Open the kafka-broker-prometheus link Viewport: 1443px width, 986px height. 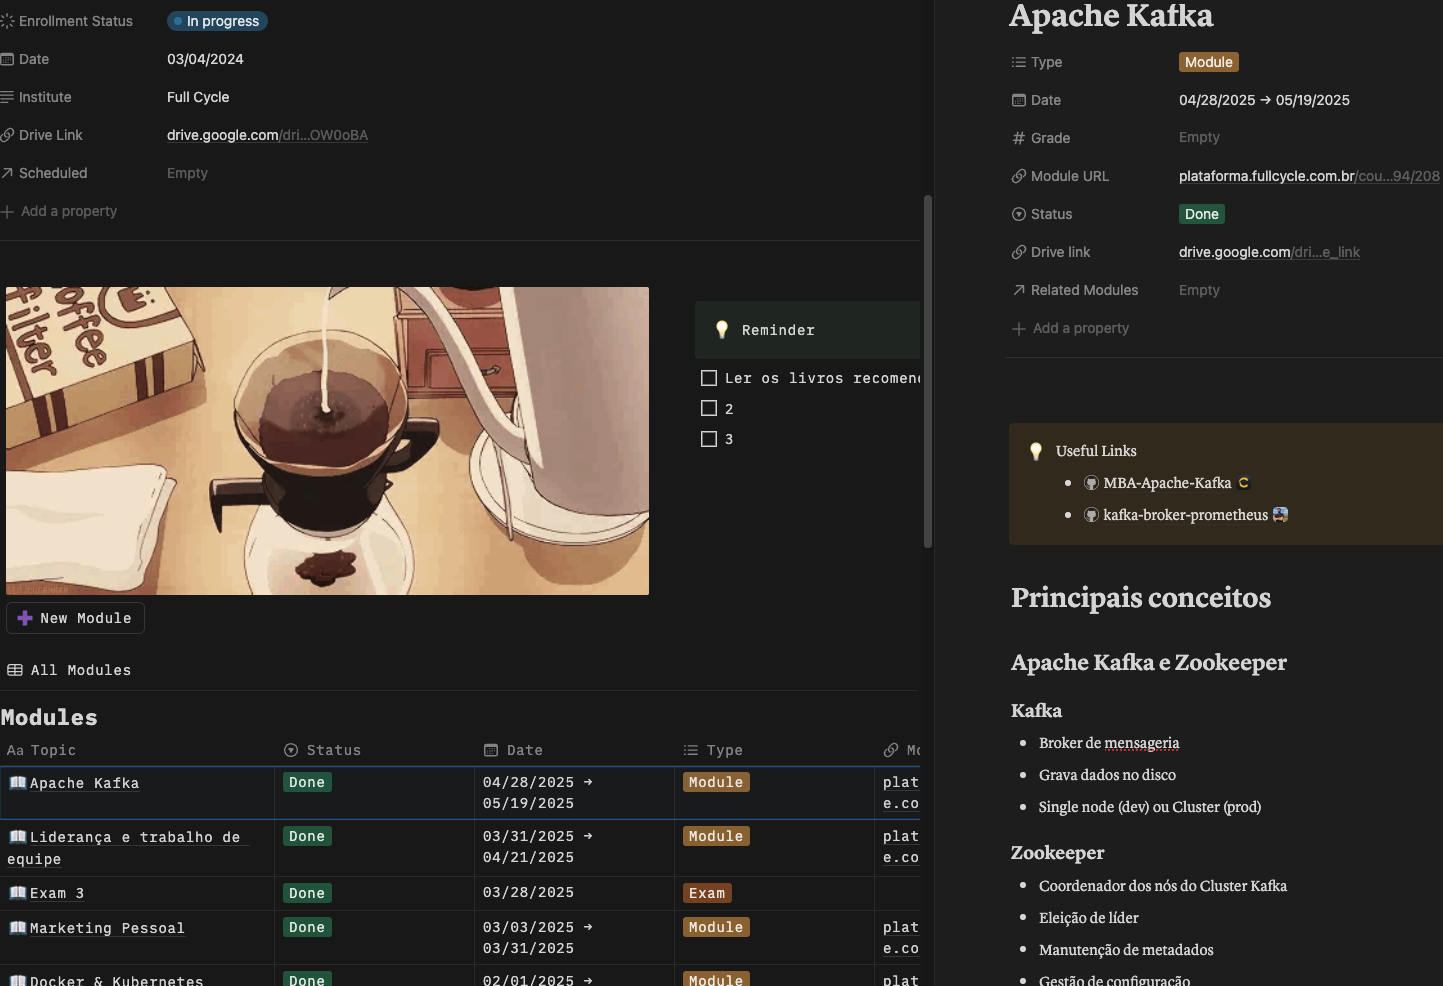[x=1185, y=515]
